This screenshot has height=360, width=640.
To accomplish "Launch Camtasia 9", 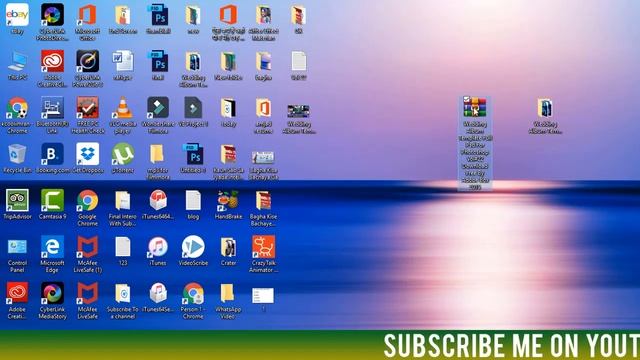I will 52,201.
